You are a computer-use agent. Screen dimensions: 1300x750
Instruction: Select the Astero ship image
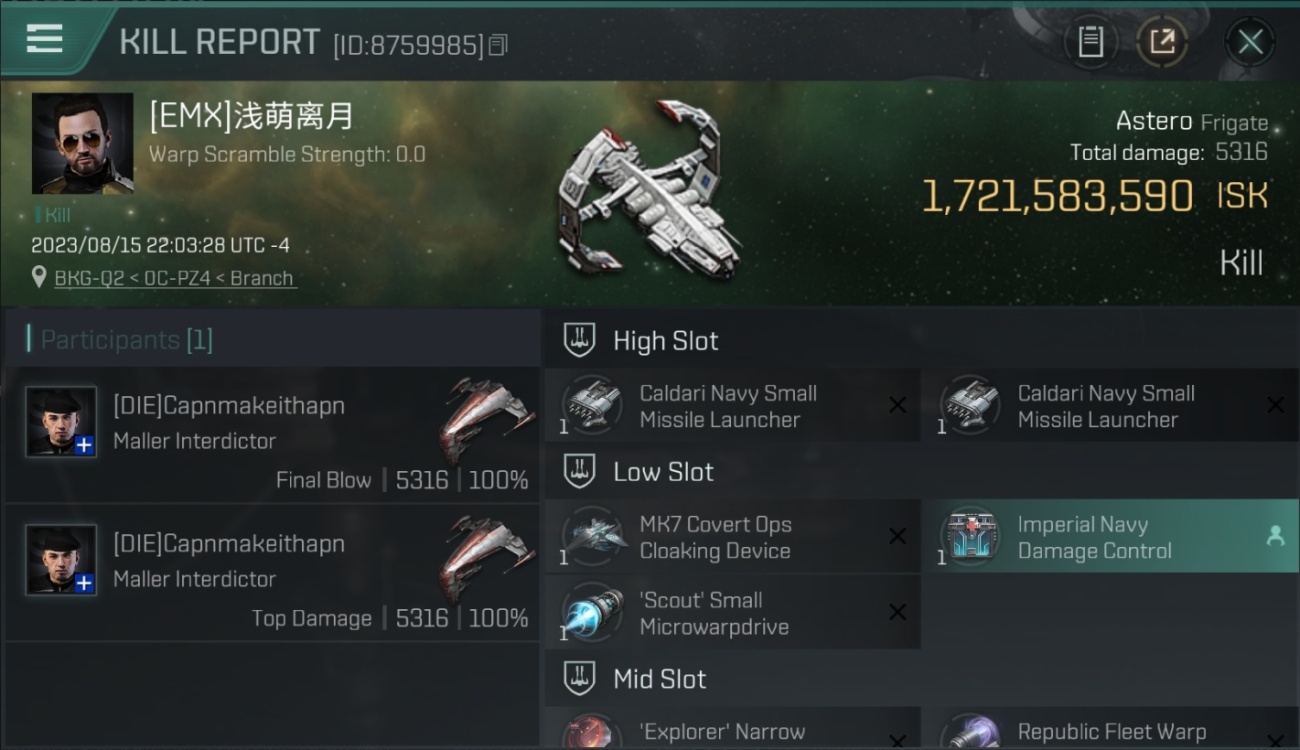648,189
